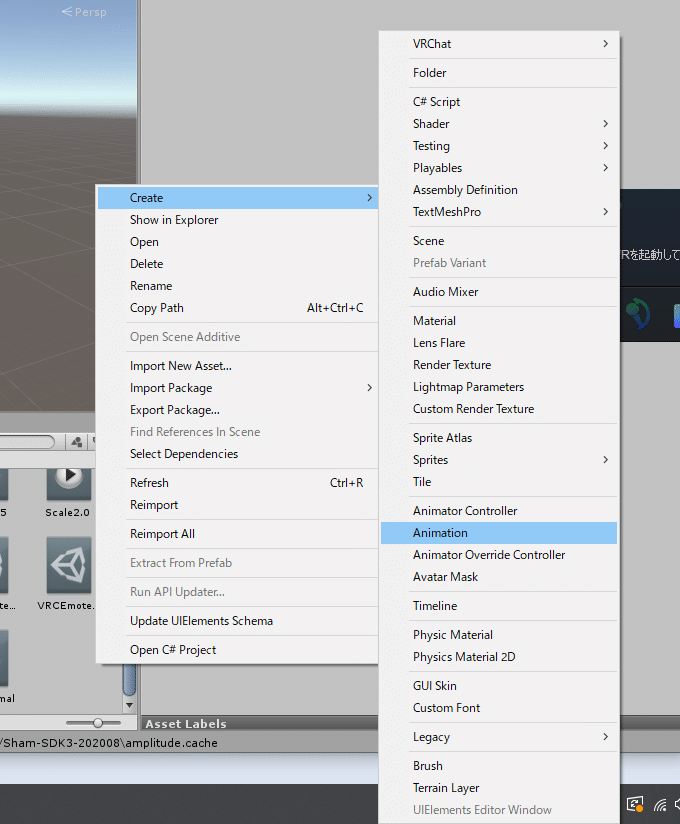Open the VRChat submenu
This screenshot has height=824, width=680.
coord(499,44)
